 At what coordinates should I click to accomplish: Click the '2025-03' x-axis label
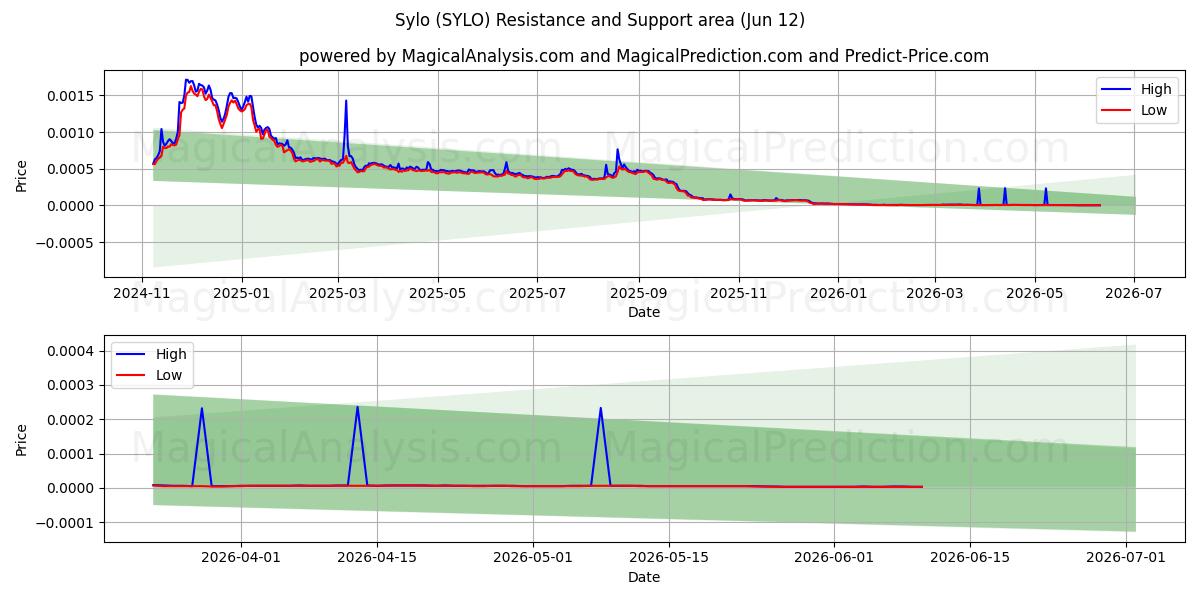click(338, 293)
